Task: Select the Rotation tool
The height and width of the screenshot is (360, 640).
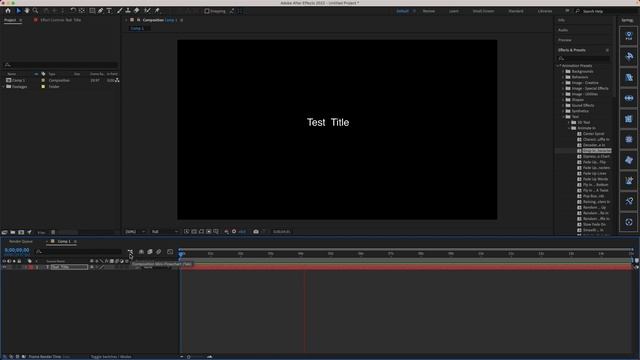Action: [73, 11]
